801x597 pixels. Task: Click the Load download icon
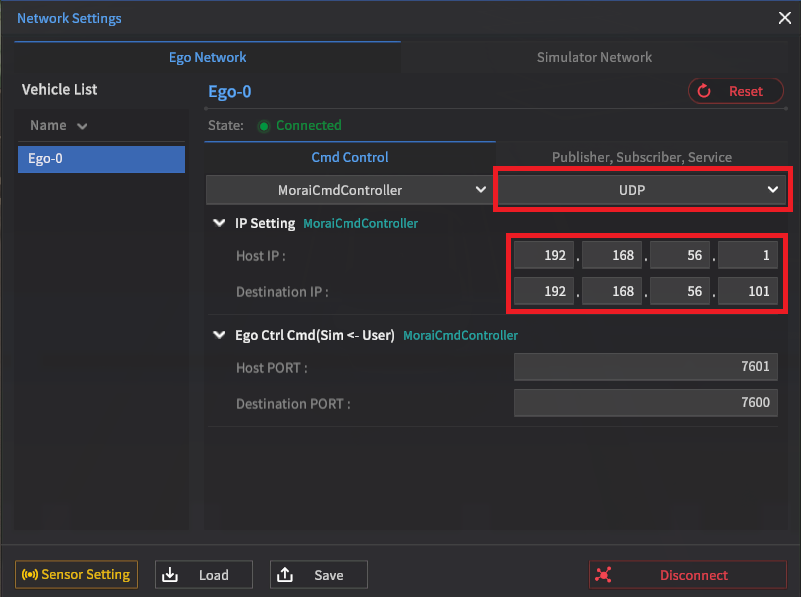click(x=170, y=575)
